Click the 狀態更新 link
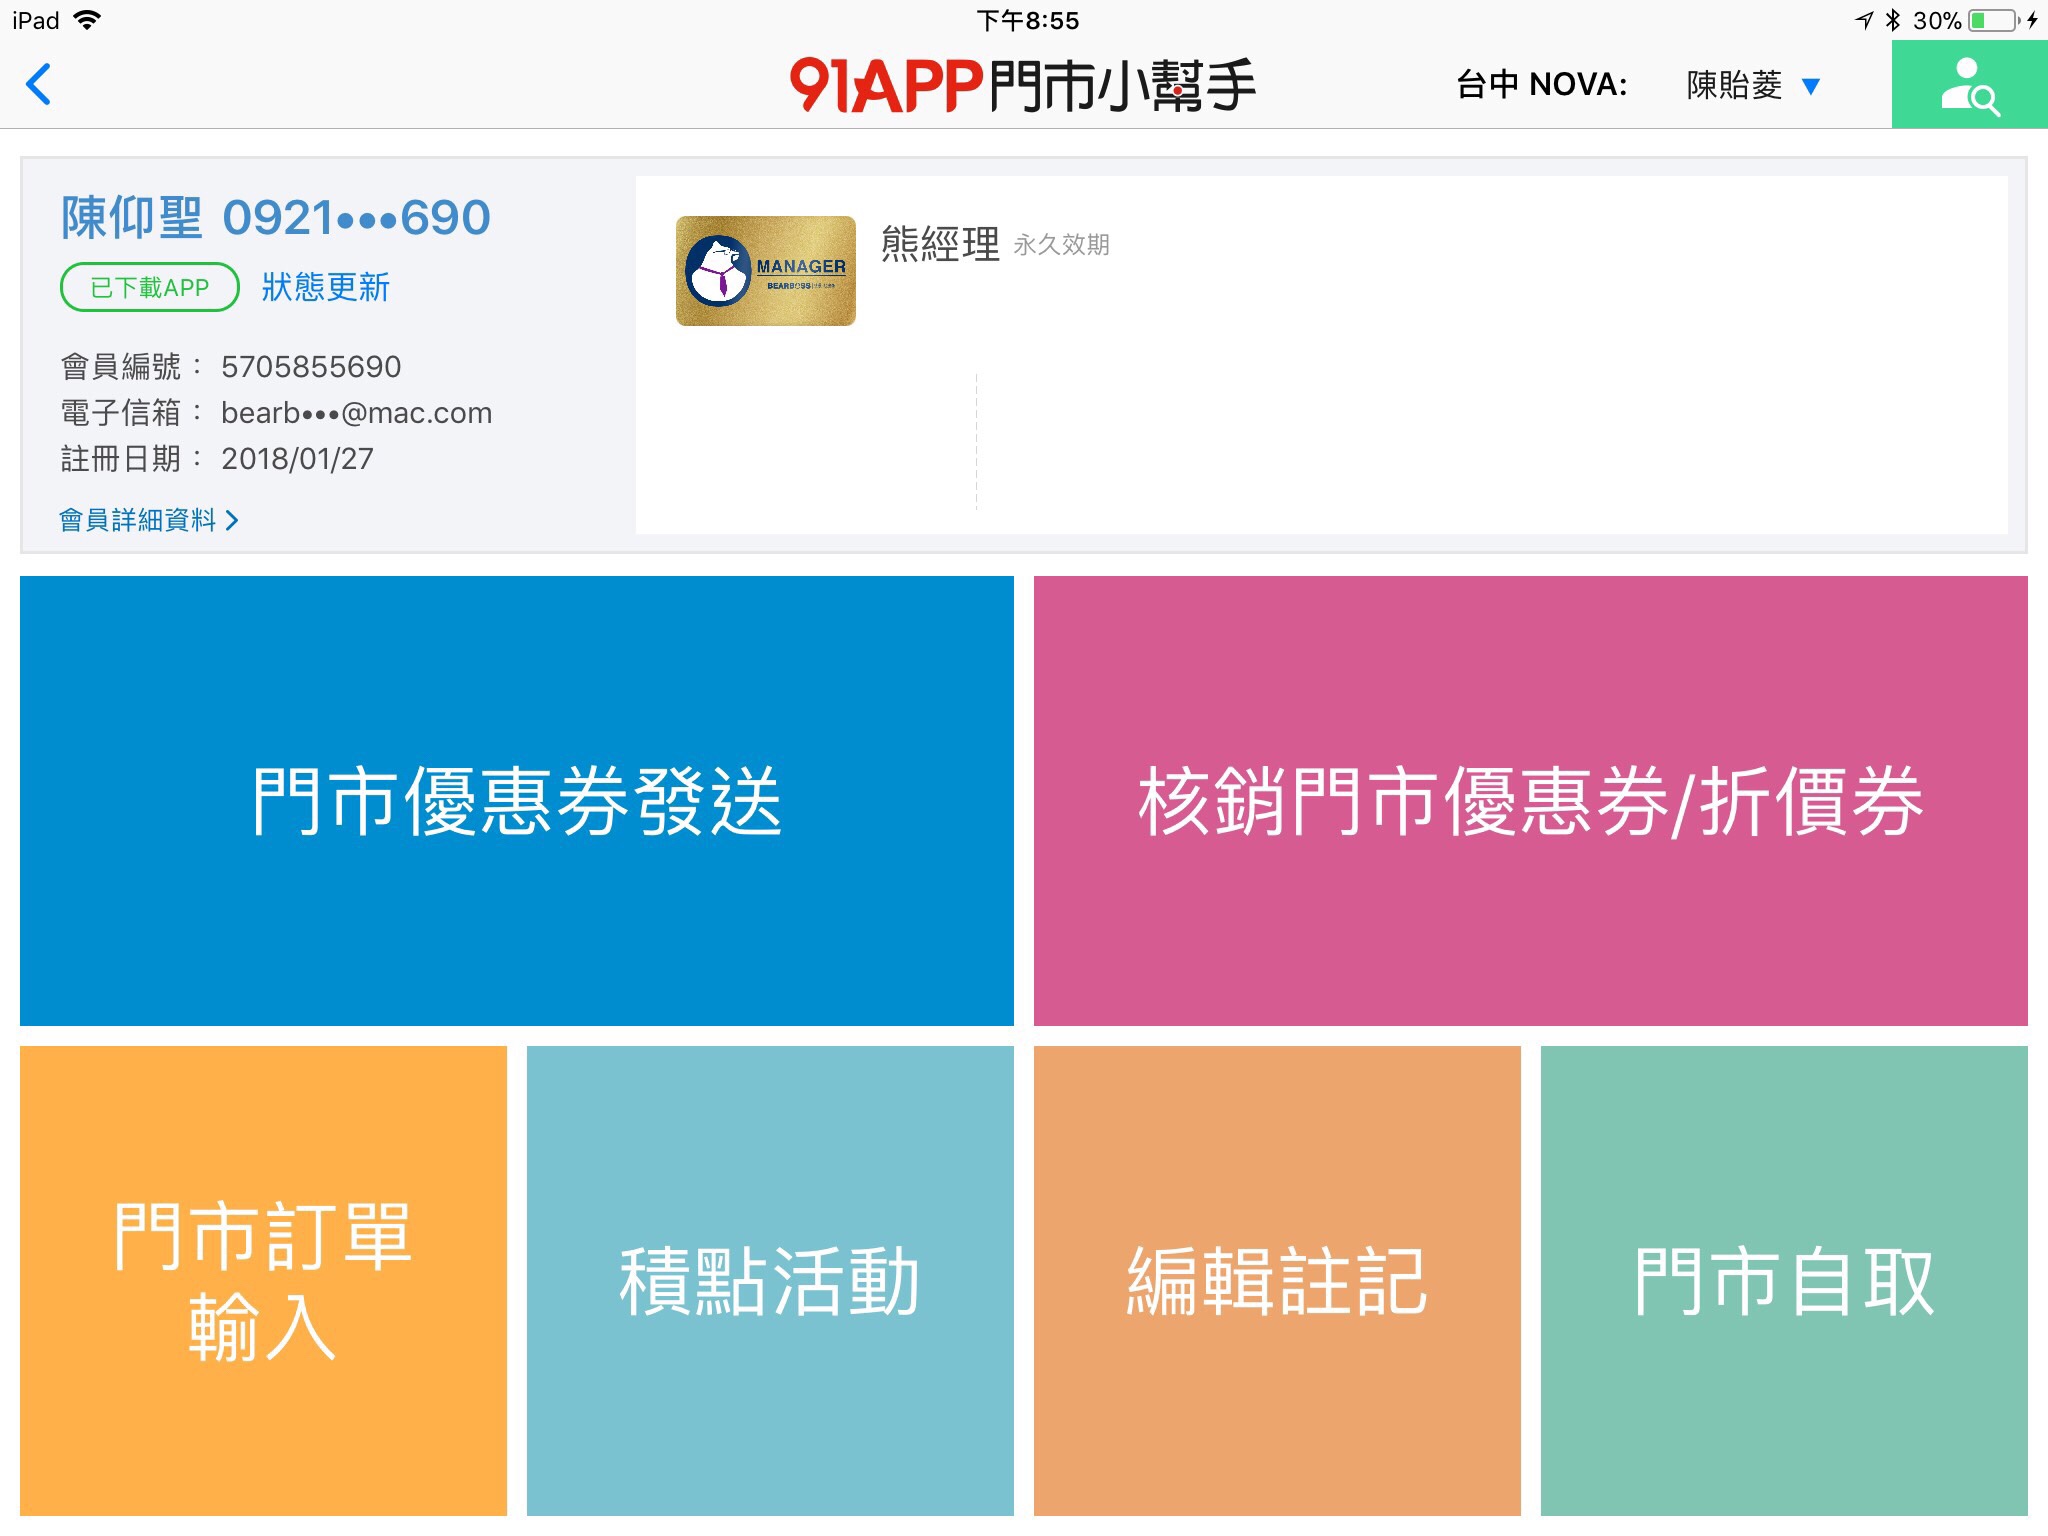 click(325, 287)
